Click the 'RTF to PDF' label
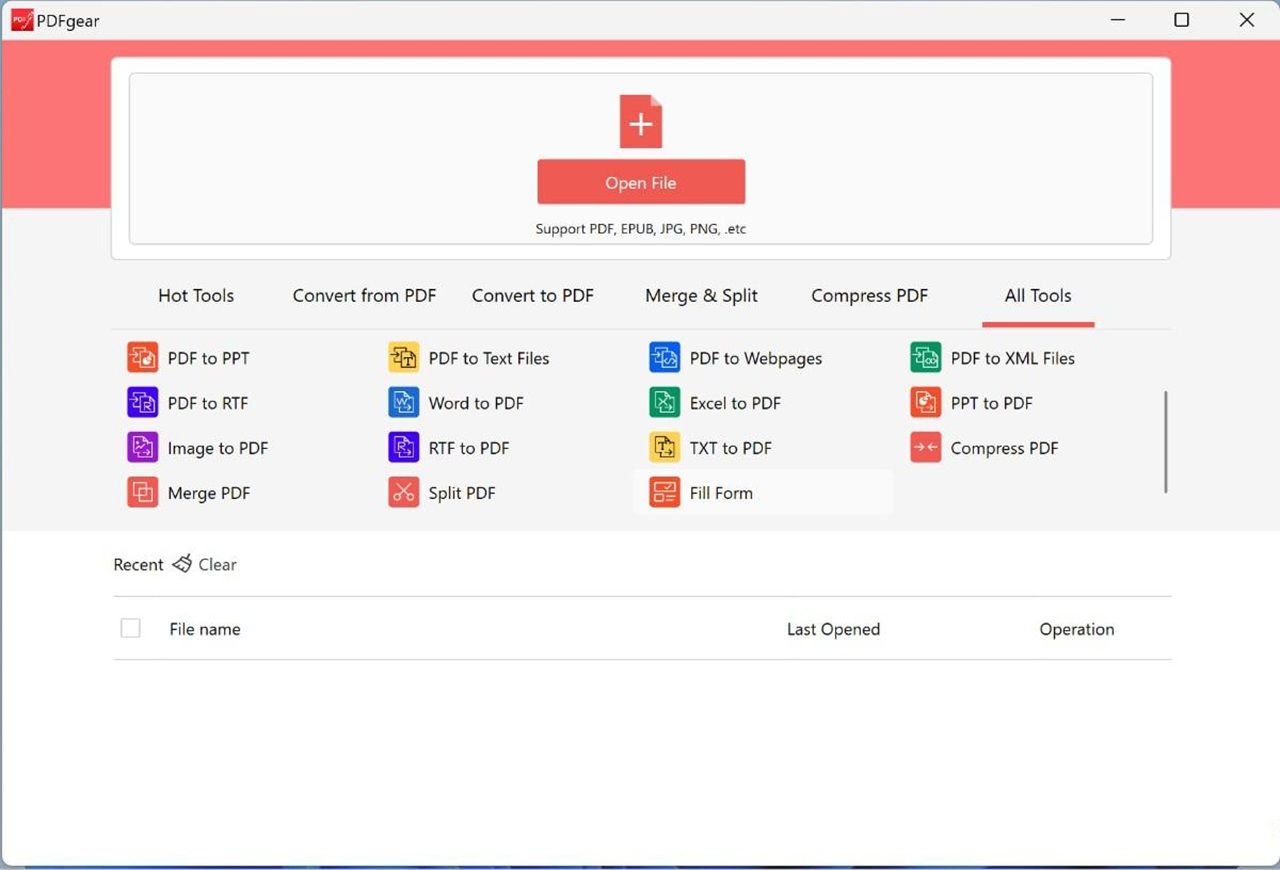1280x870 pixels. coord(469,448)
